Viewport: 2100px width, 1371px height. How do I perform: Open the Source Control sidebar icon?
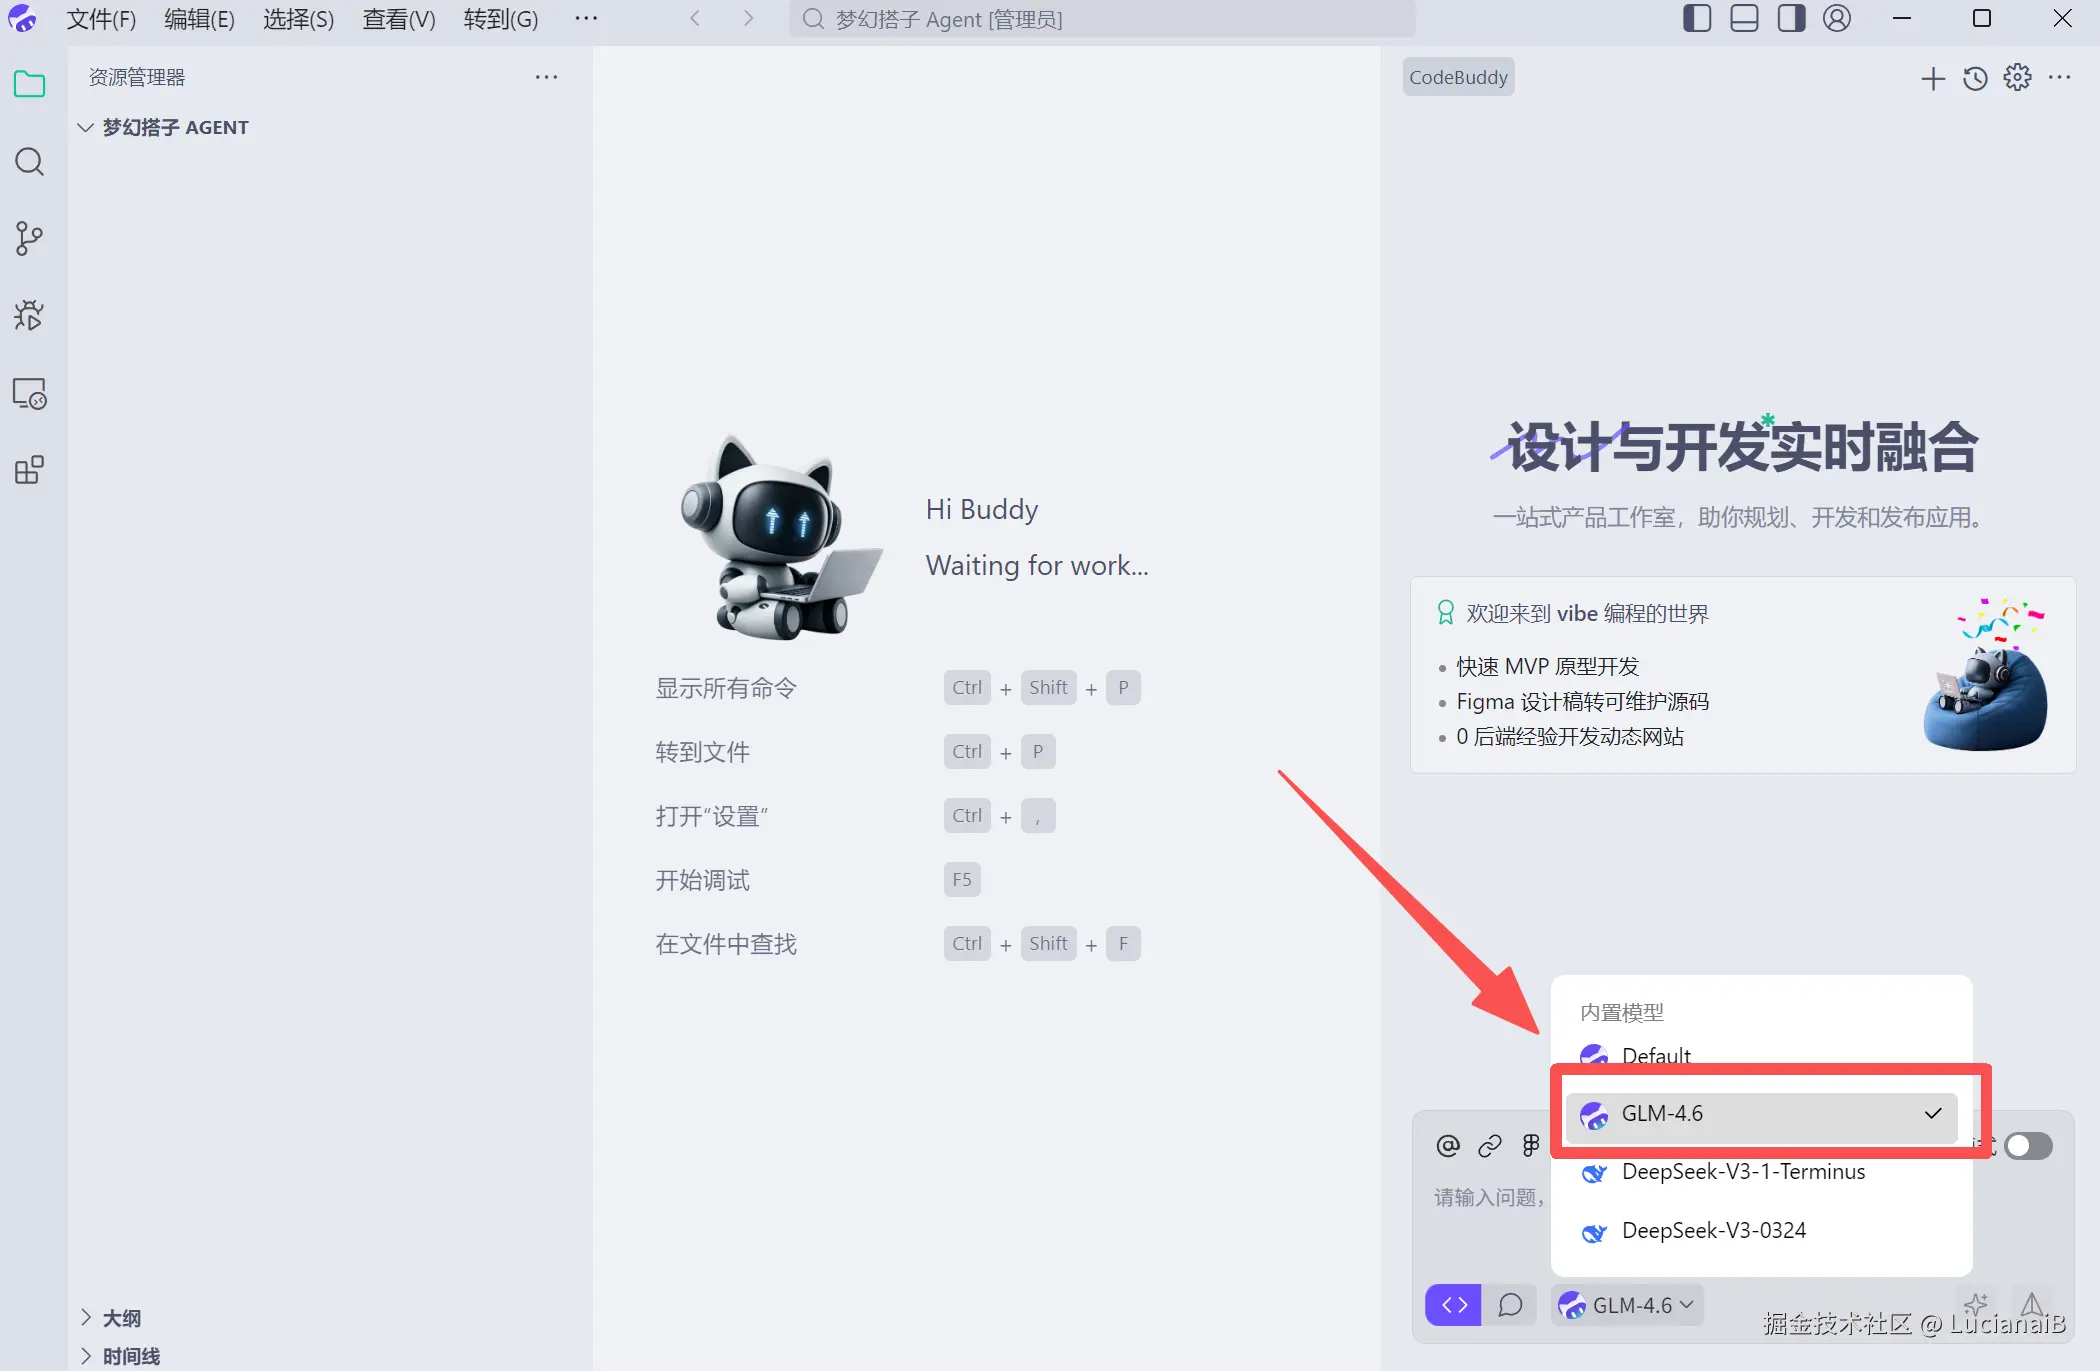[29, 238]
